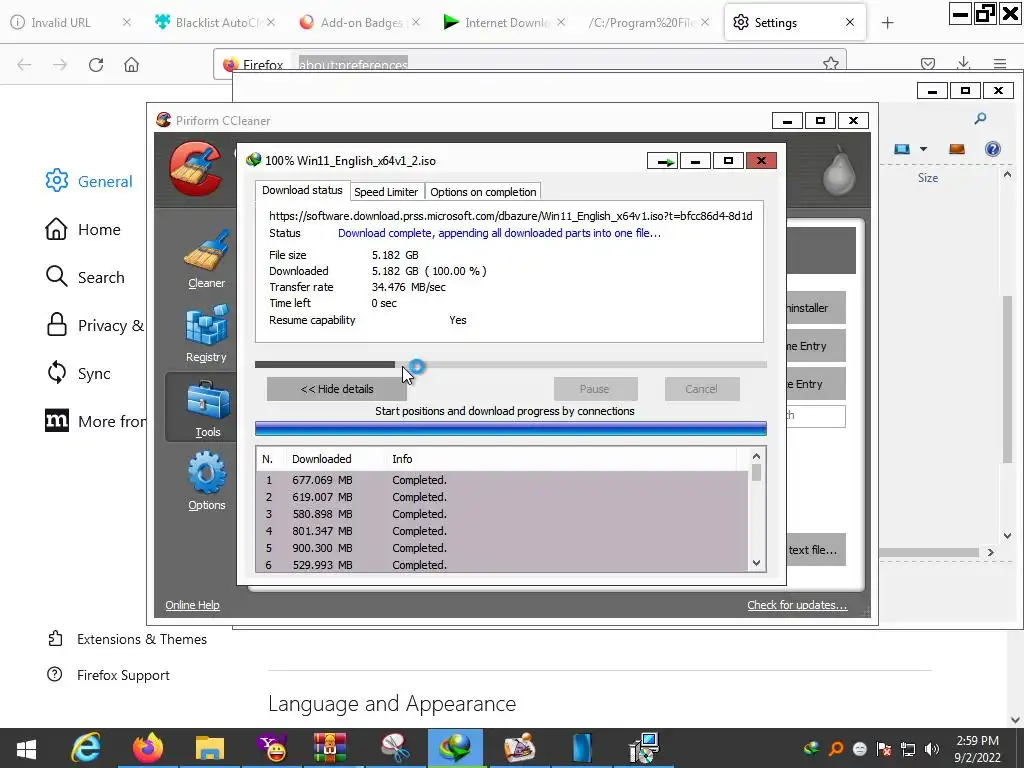1024x768 pixels.
Task: Click the Piriform pear logo
Action: (x=839, y=170)
